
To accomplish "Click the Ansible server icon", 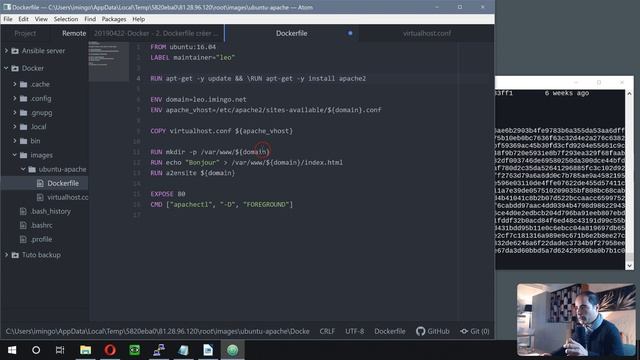I will [x=15, y=51].
